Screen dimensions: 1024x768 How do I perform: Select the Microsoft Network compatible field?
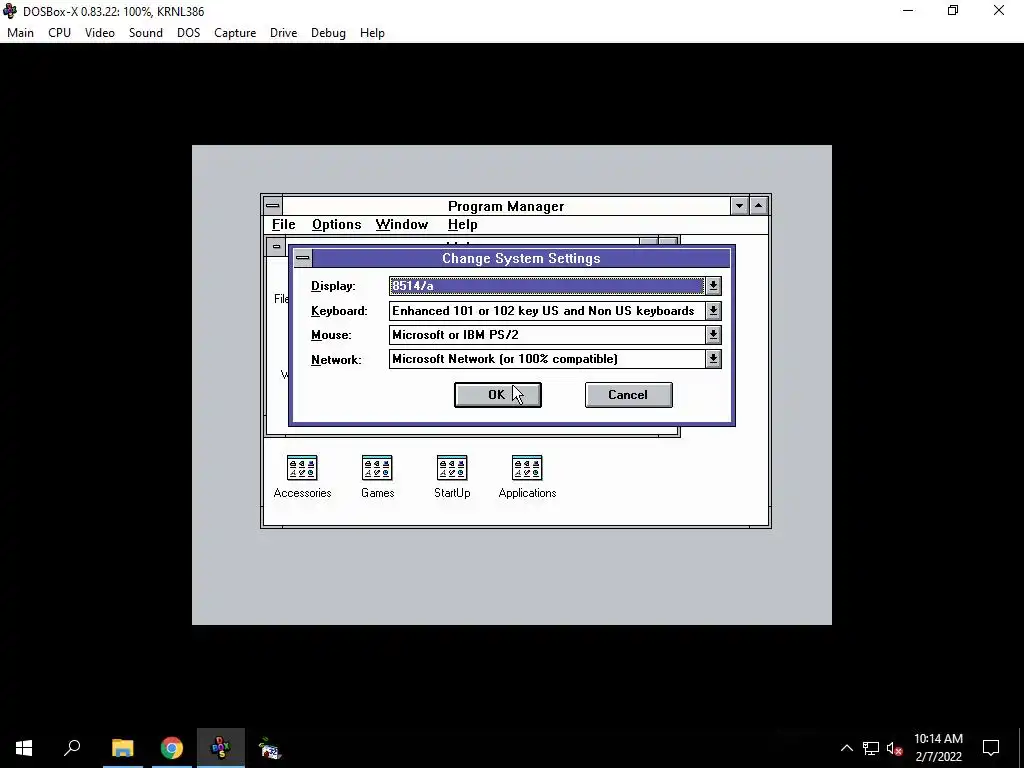(x=547, y=359)
